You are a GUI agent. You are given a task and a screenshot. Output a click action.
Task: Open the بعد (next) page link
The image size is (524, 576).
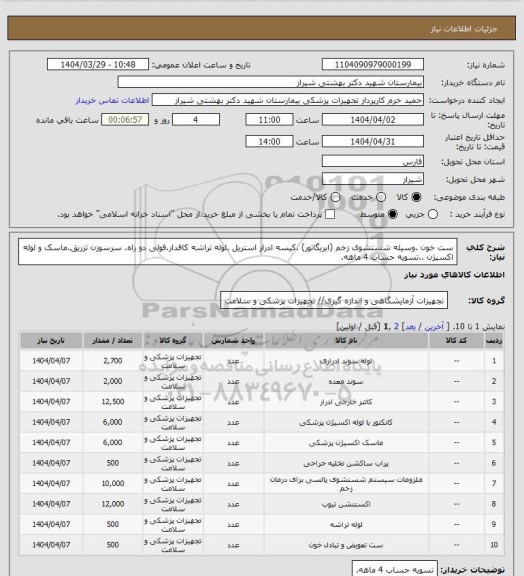[410, 327]
